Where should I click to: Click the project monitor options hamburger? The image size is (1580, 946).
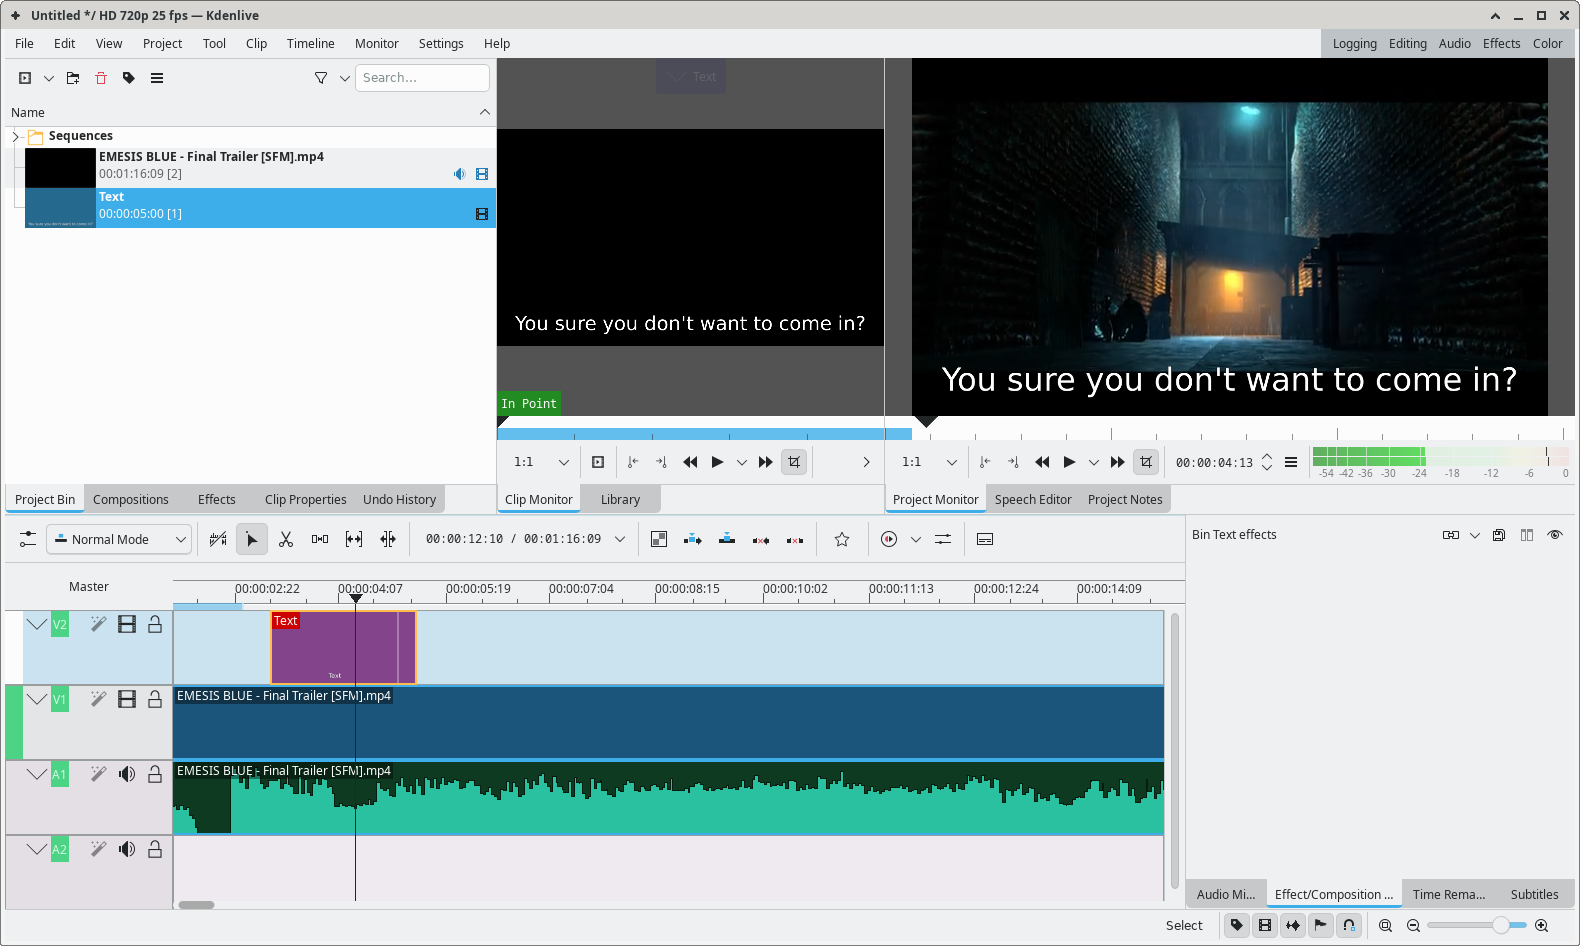pyautogui.click(x=1291, y=462)
